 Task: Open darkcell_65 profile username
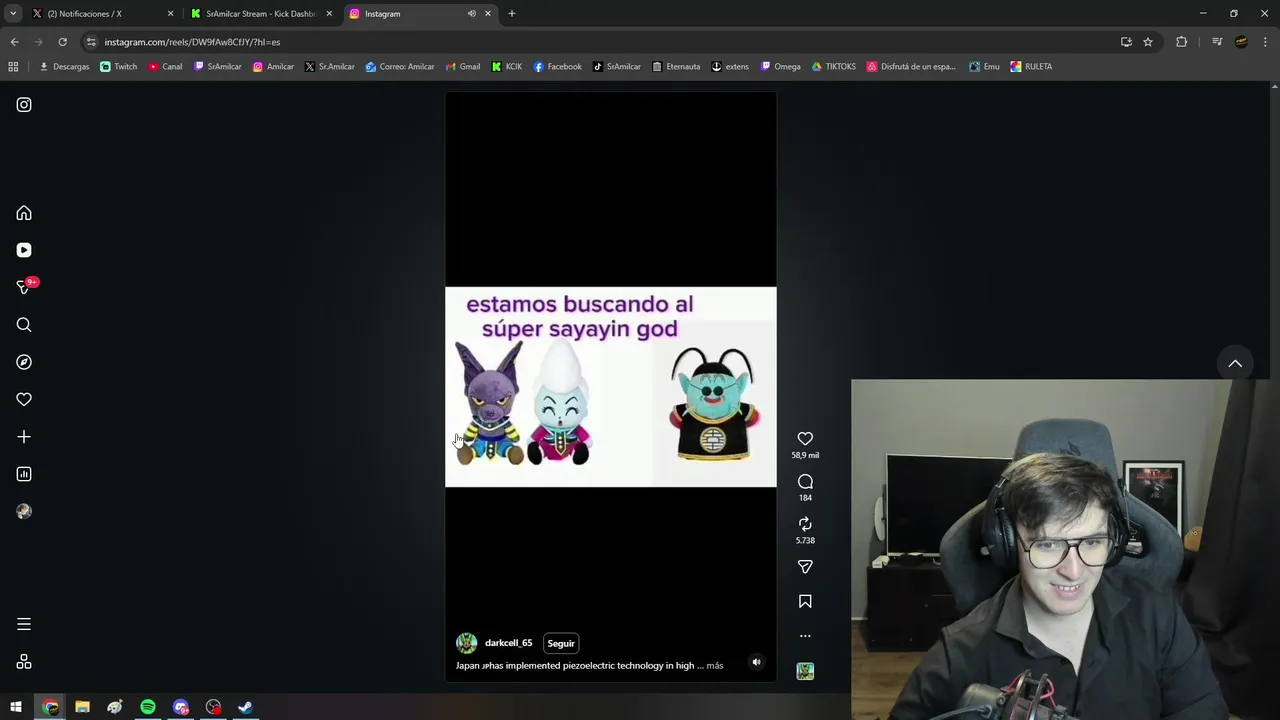508,643
